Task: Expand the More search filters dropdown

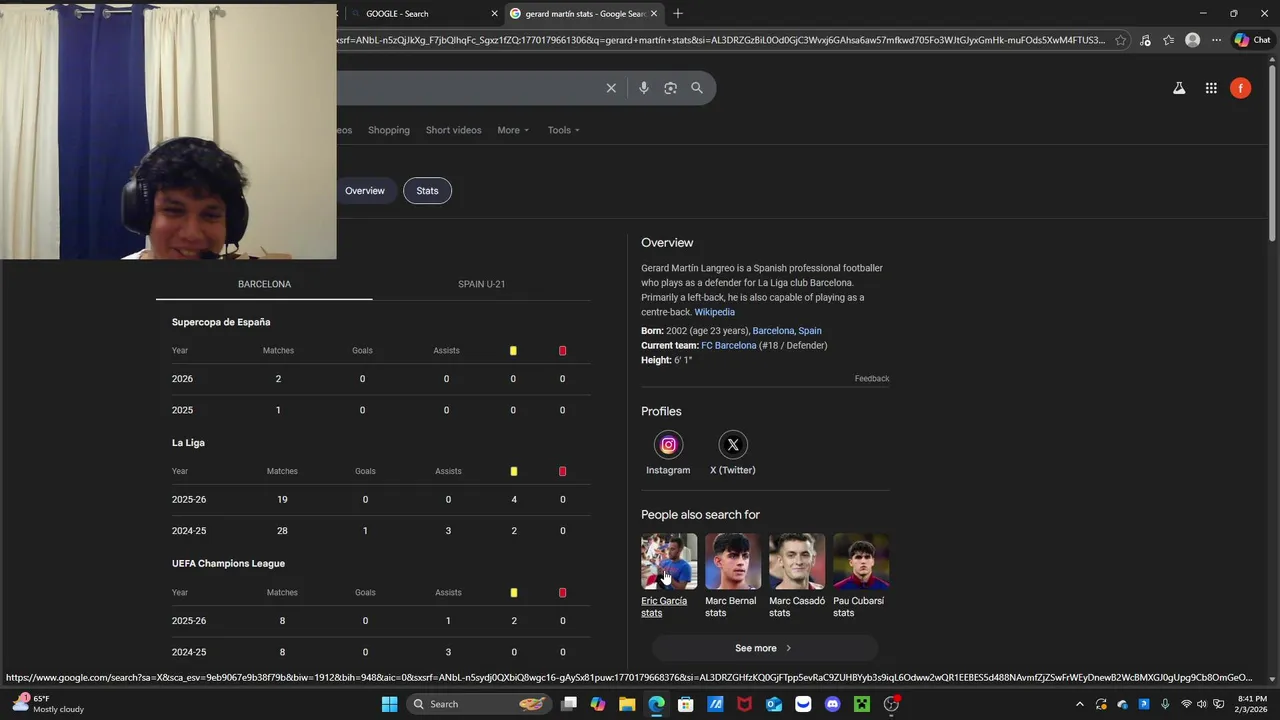Action: pos(513,130)
